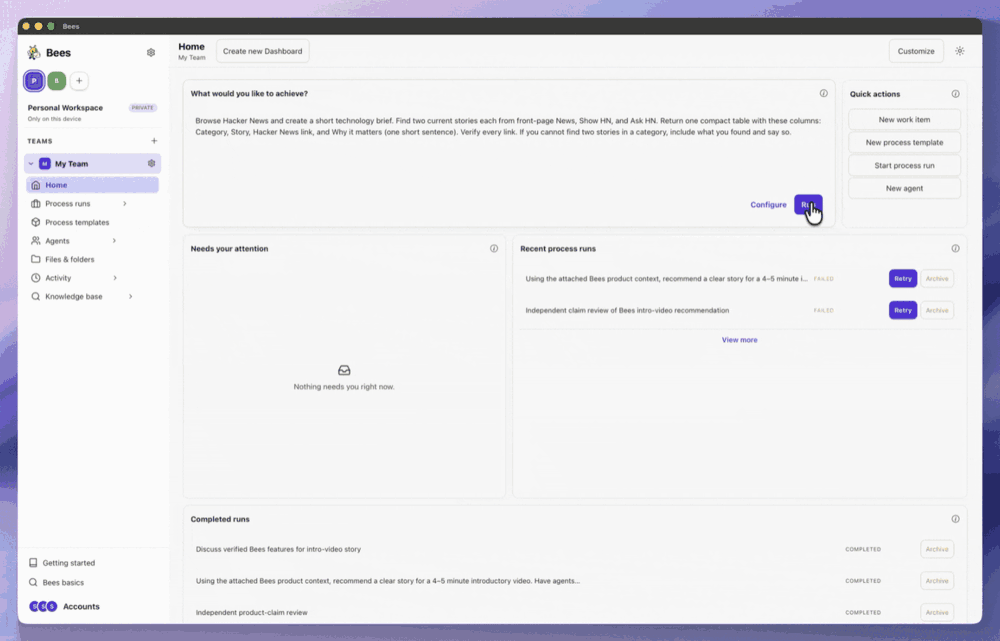This screenshot has height=641, width=1000.
Task: Select the purple P workspace avatar
Action: (34, 81)
